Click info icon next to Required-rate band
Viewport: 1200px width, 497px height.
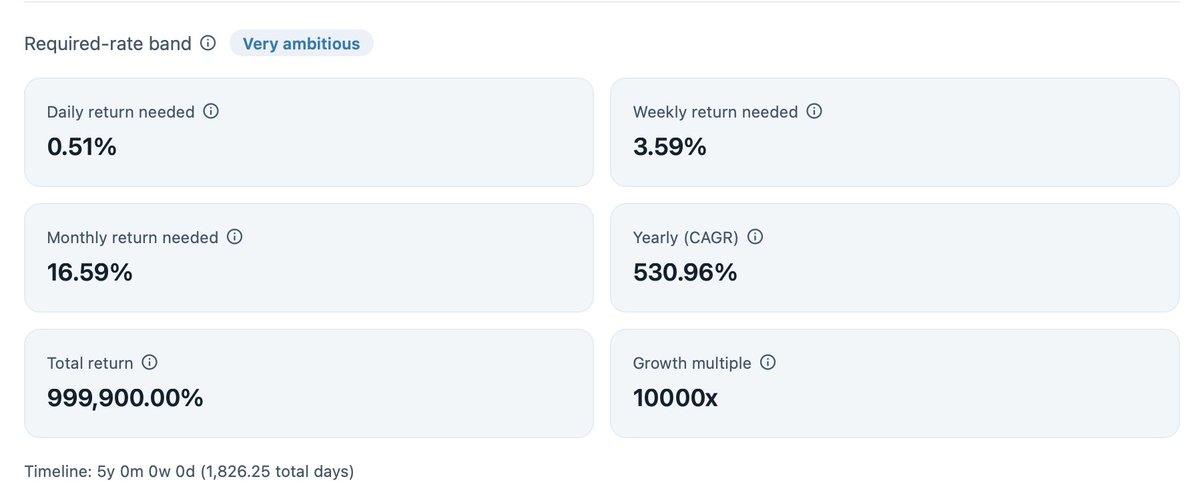(x=208, y=43)
